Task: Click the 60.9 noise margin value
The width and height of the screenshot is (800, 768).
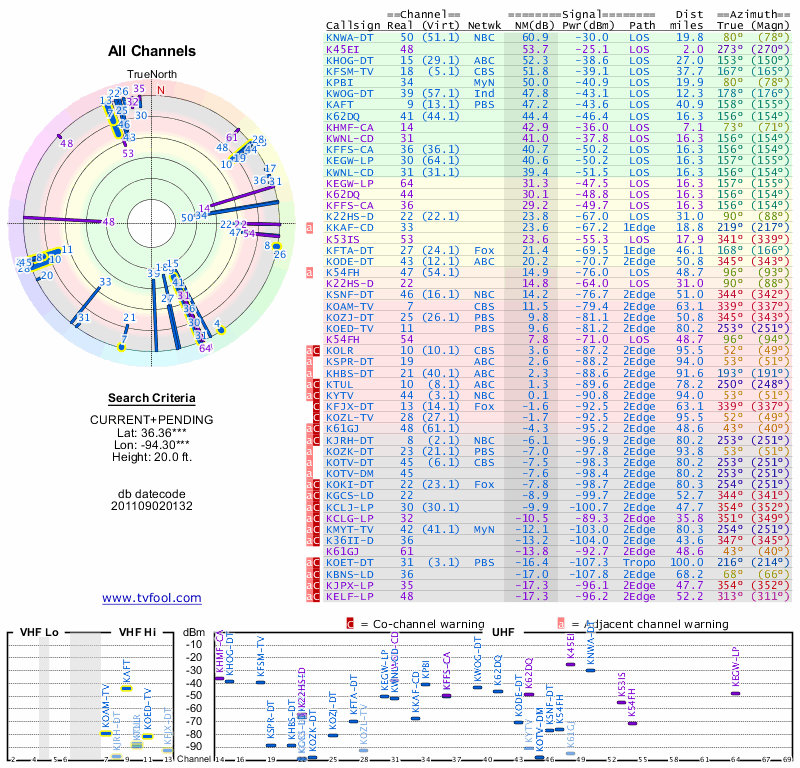Action: click(x=535, y=38)
